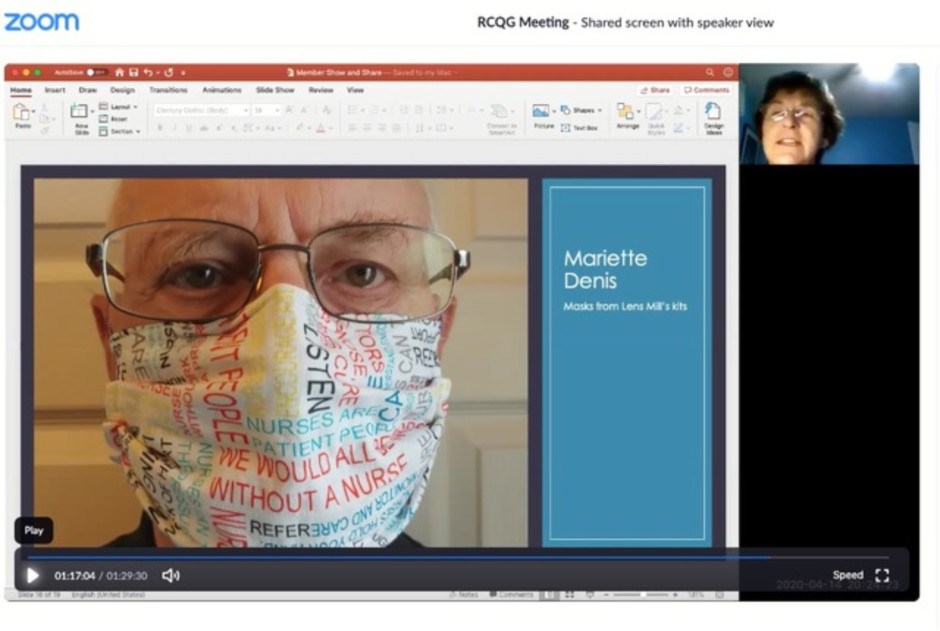The width and height of the screenshot is (940, 631).
Task: Expand the quick access toolbar customize arrow
Action: [x=183, y=73]
